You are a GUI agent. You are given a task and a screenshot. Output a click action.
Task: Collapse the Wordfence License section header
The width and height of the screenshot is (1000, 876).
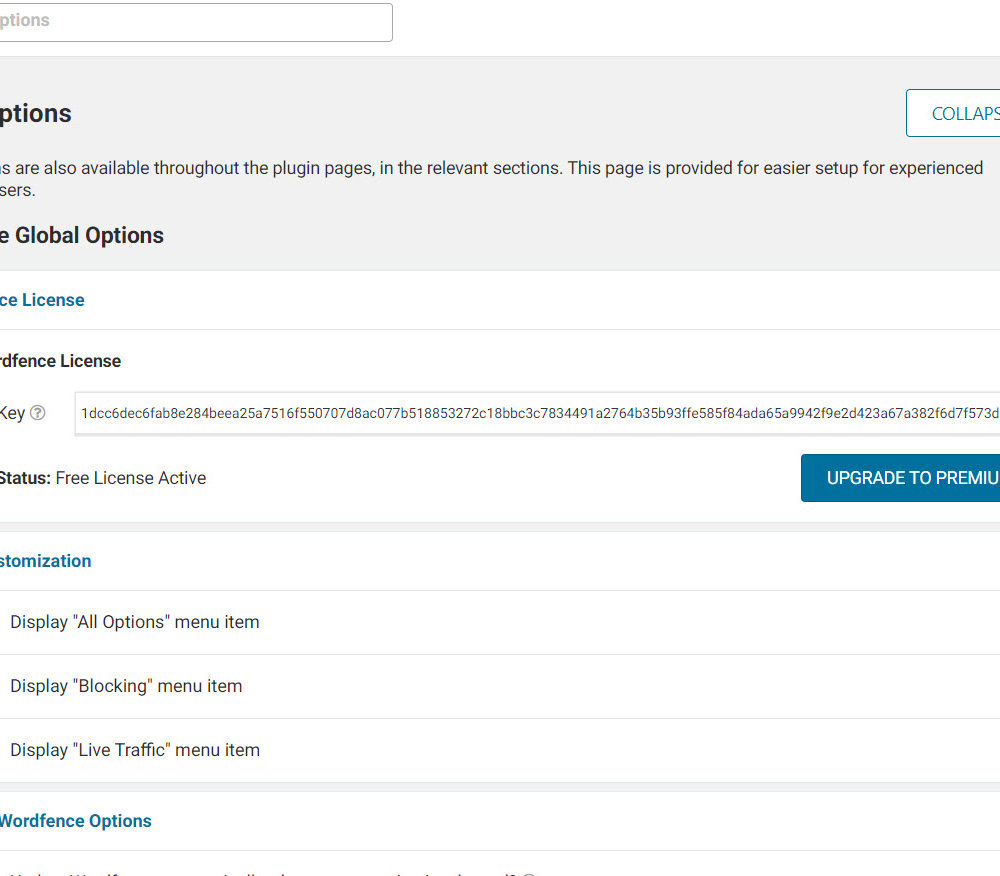click(42, 300)
